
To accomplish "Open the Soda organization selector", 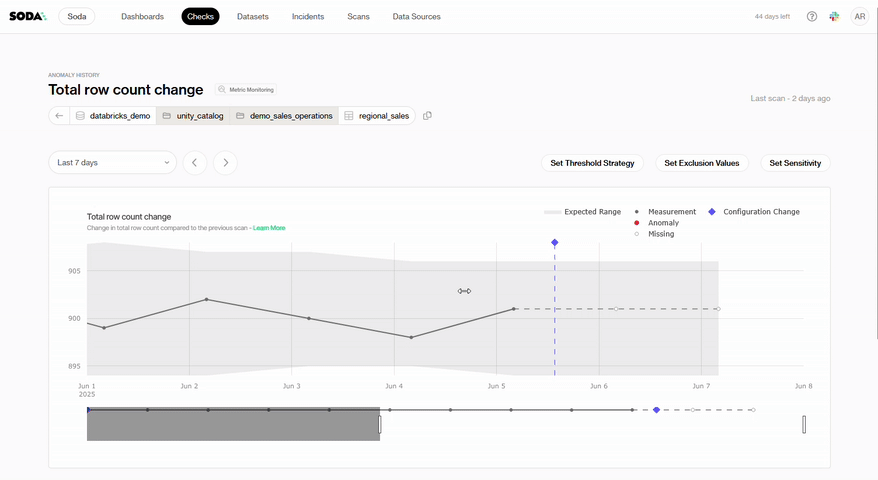I will click(x=77, y=17).
